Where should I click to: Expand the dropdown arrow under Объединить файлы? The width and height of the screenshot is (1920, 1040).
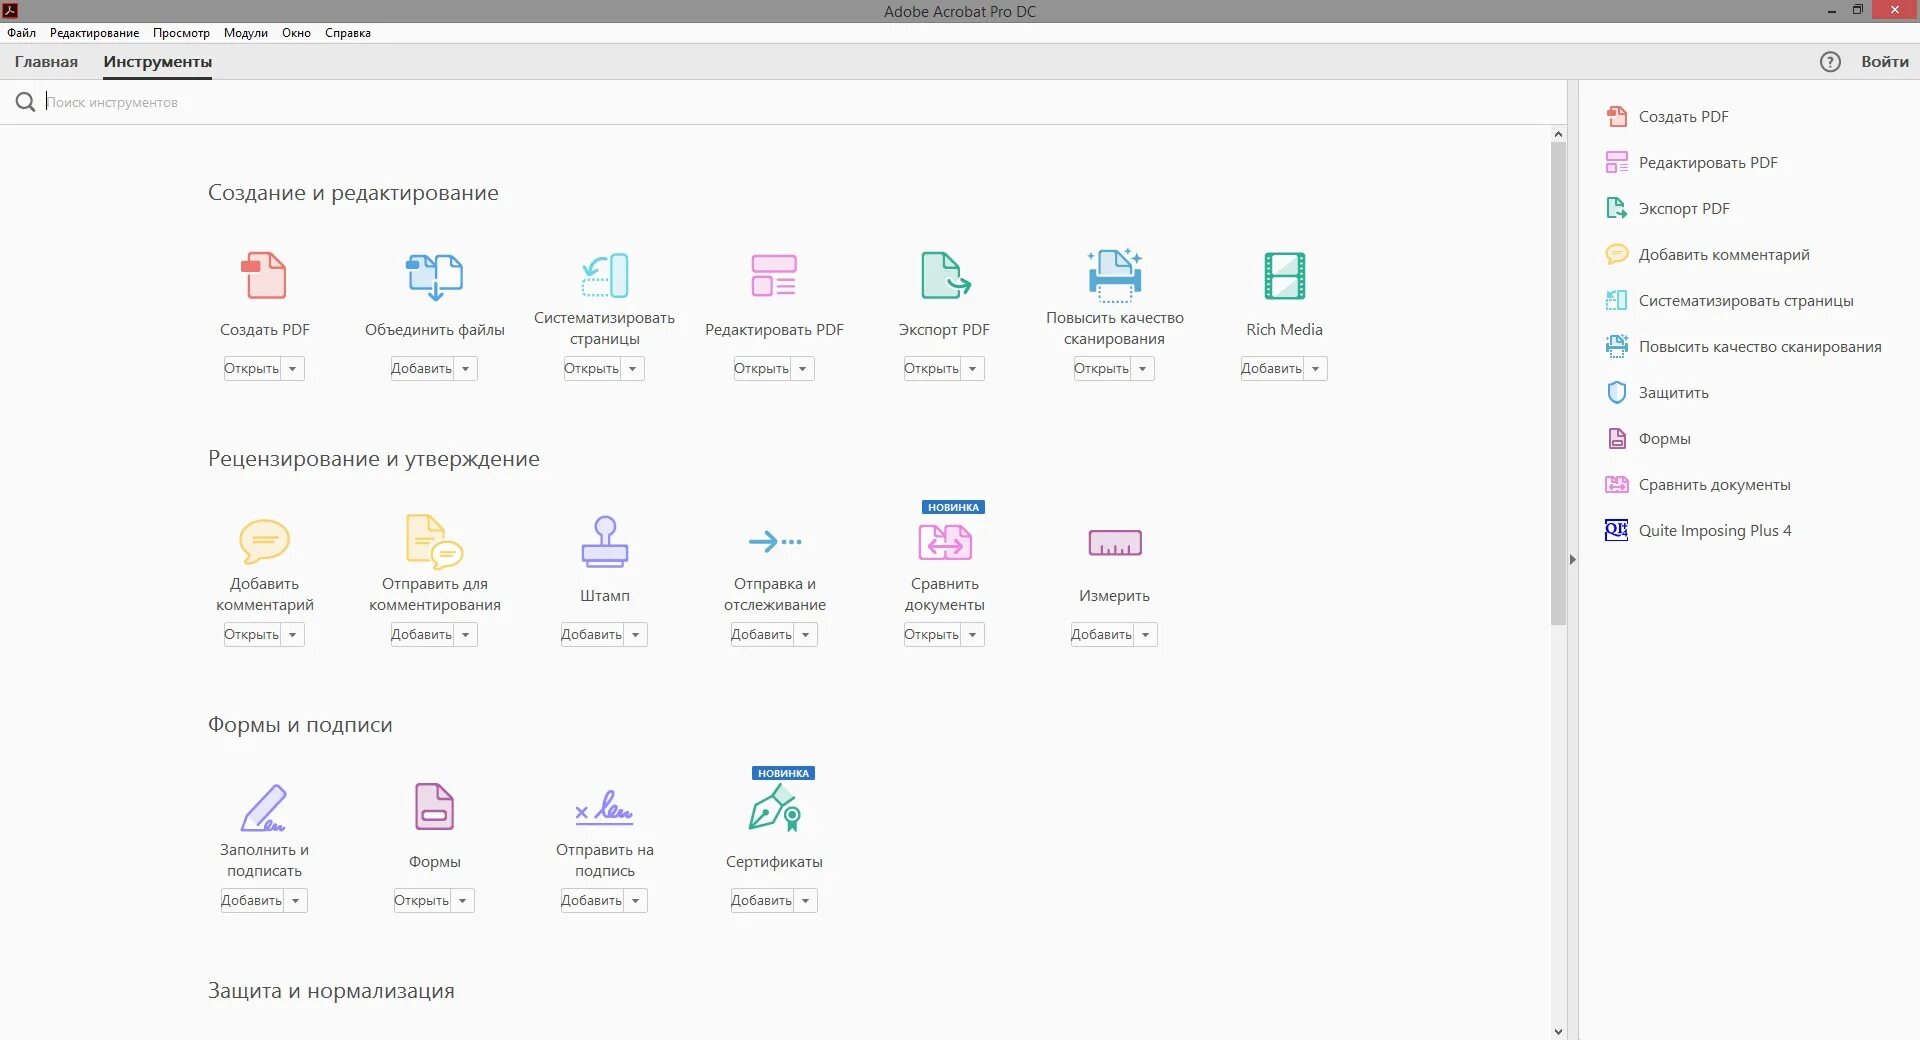pos(466,369)
